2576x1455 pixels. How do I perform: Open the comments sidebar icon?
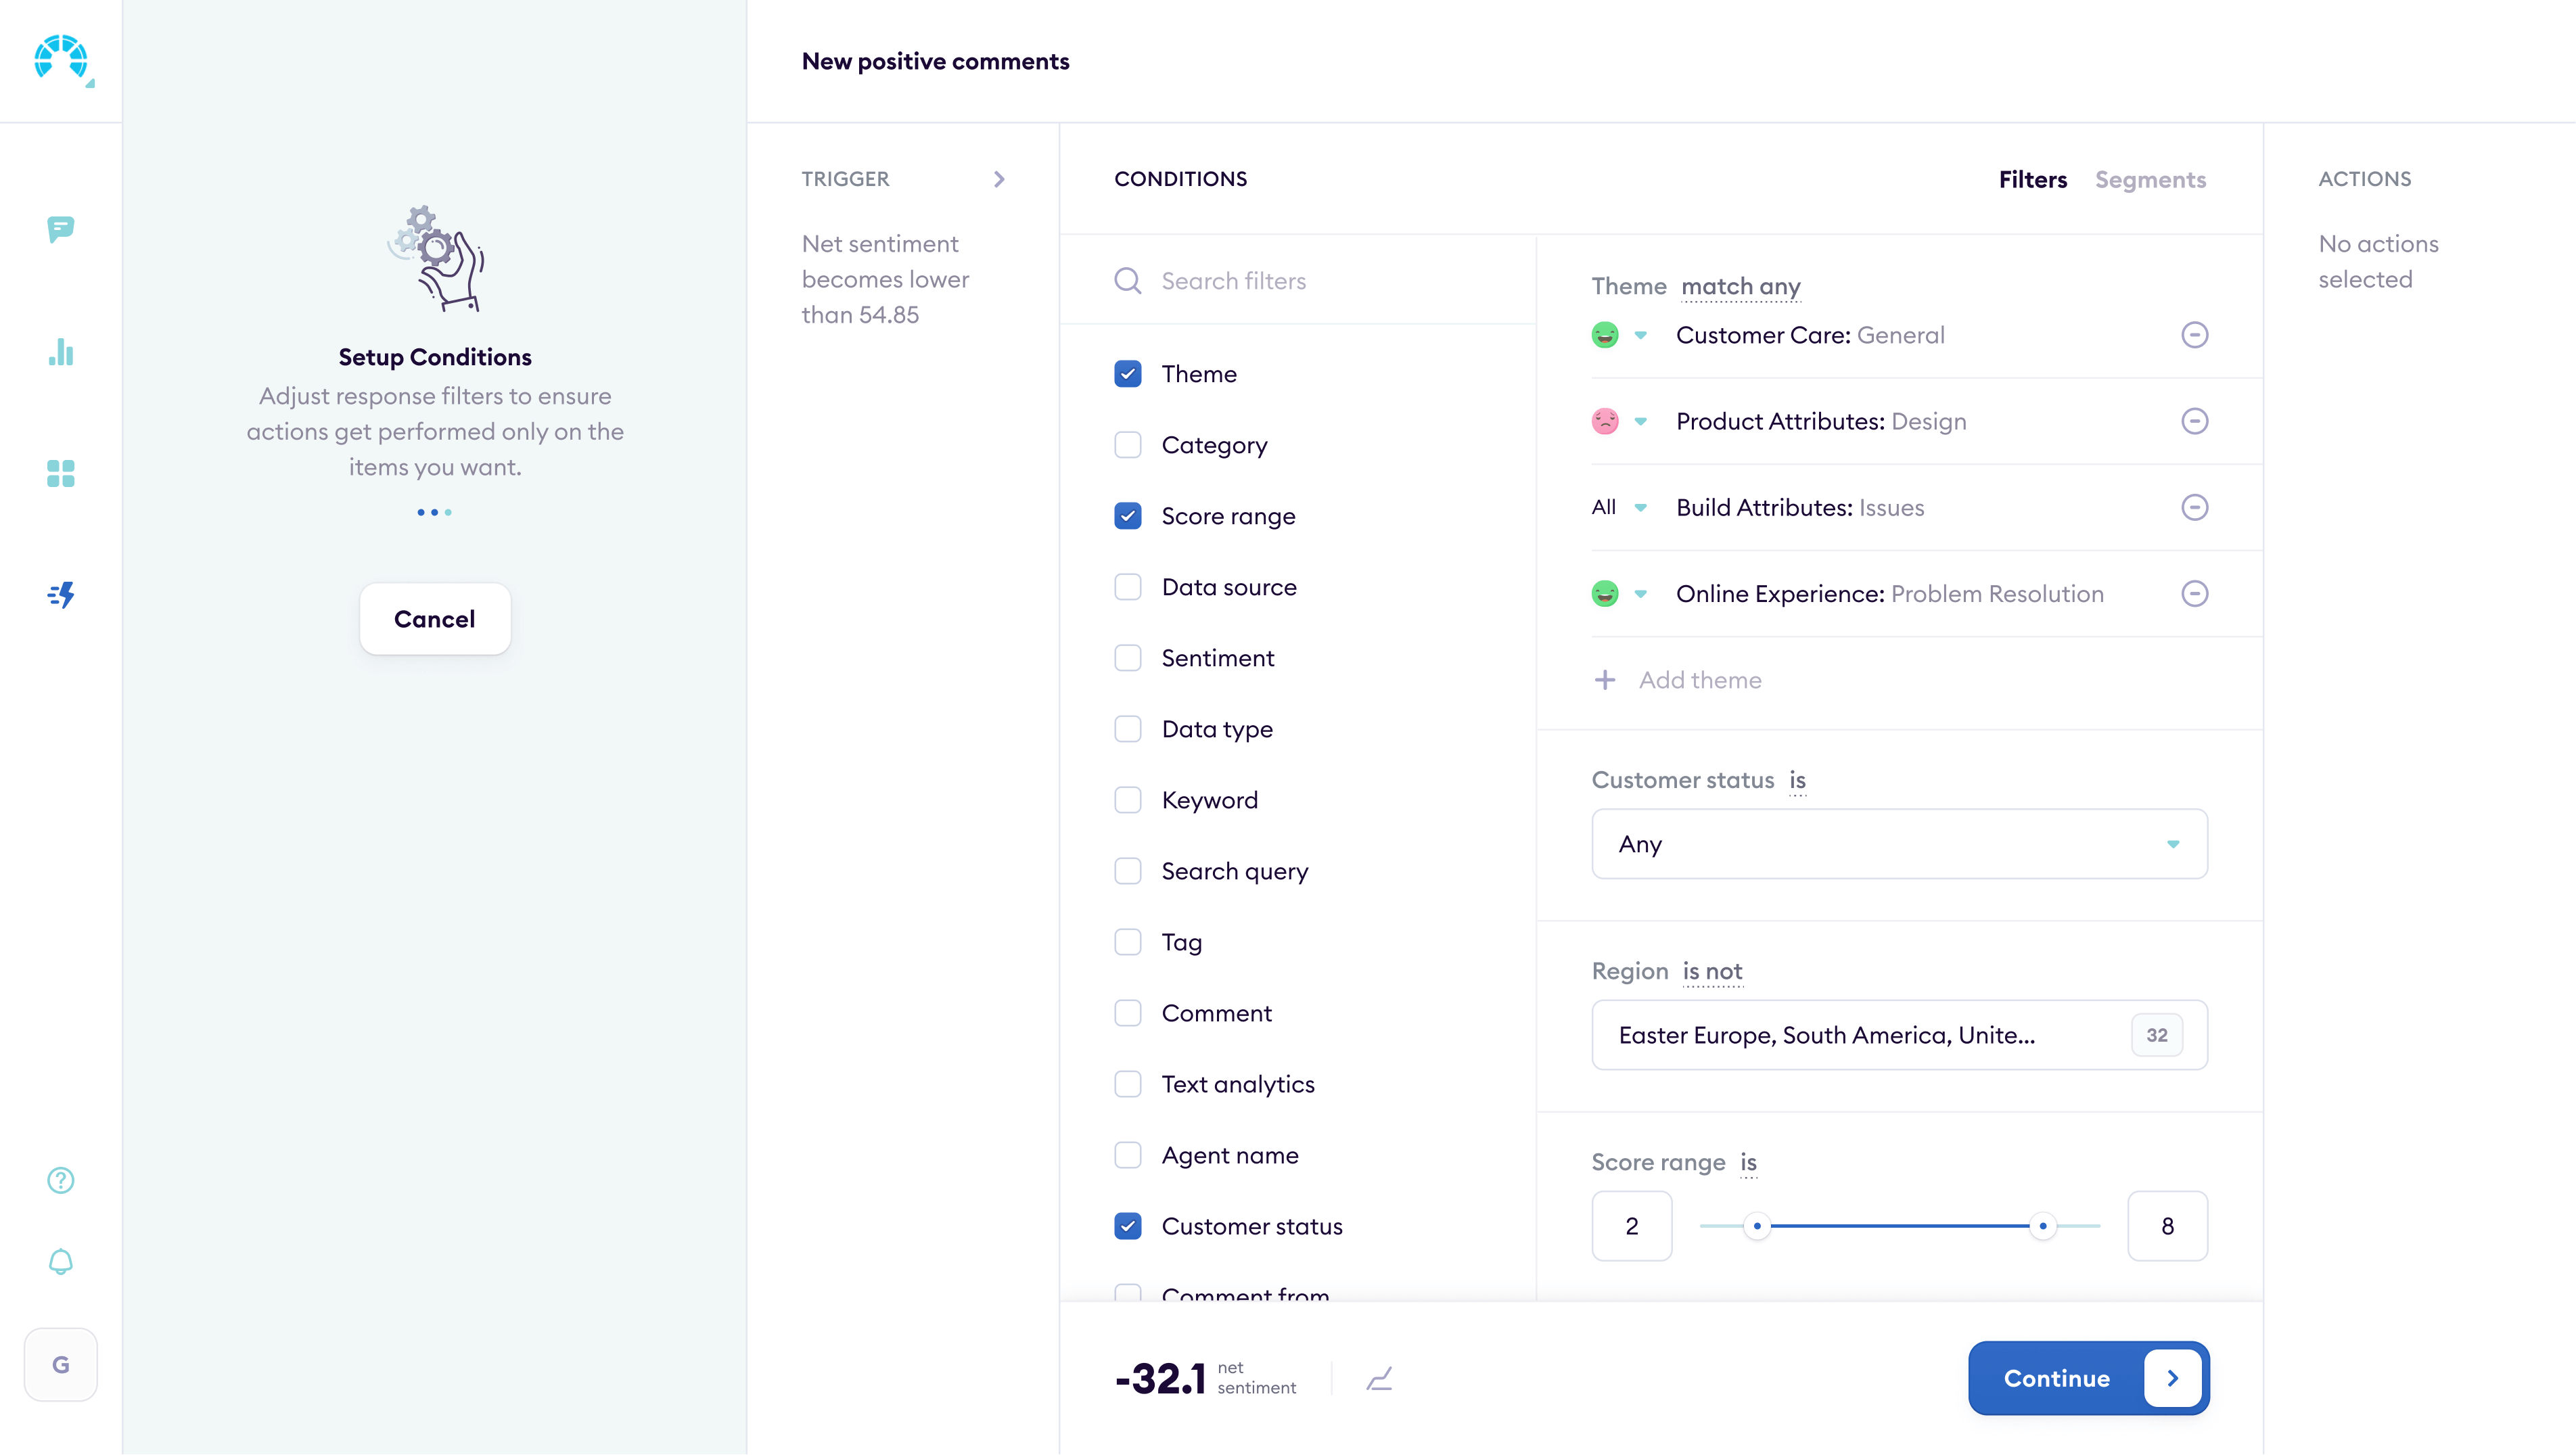coord(60,230)
